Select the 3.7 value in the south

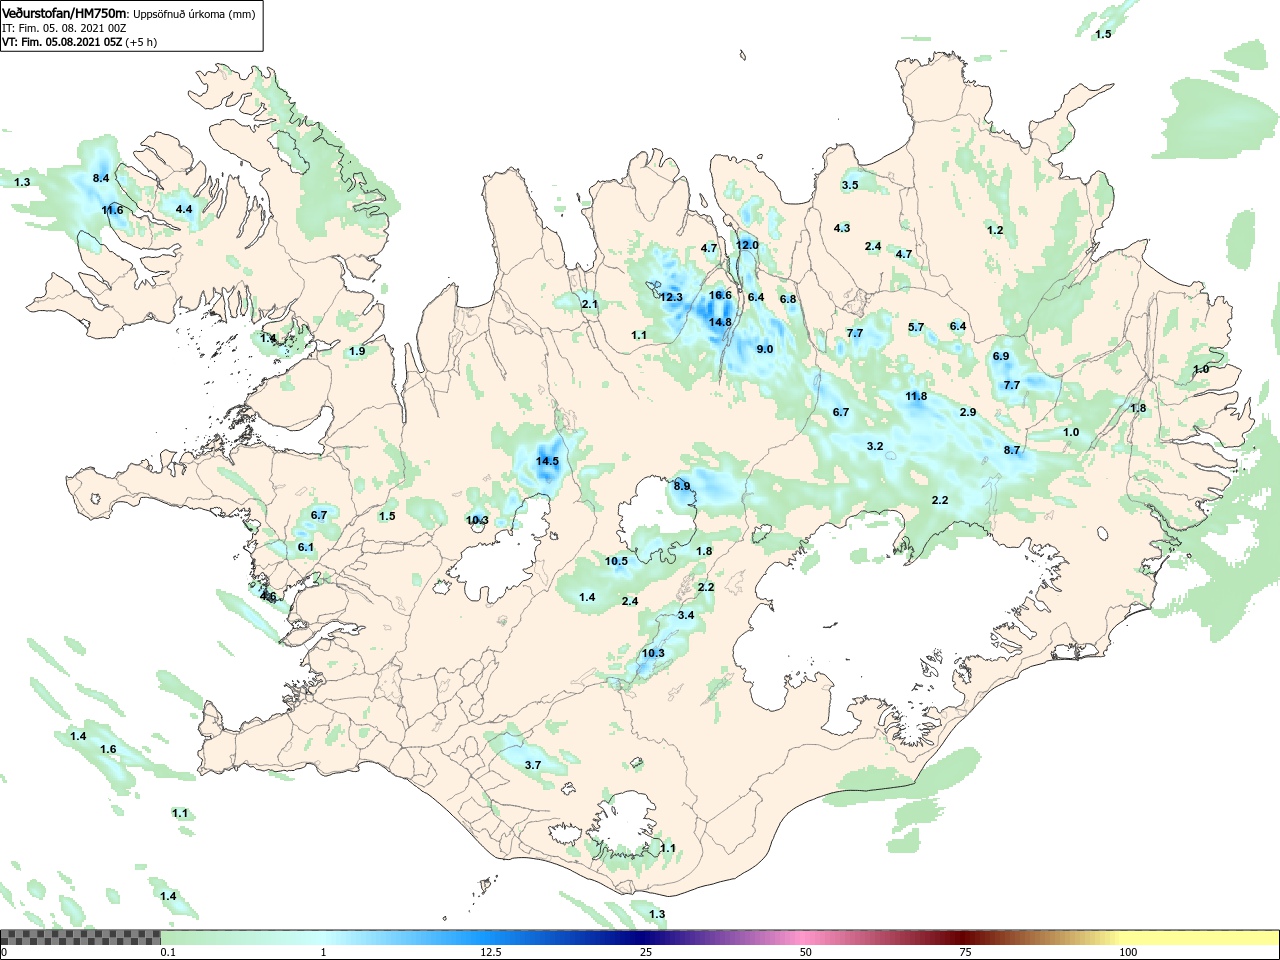533,765
